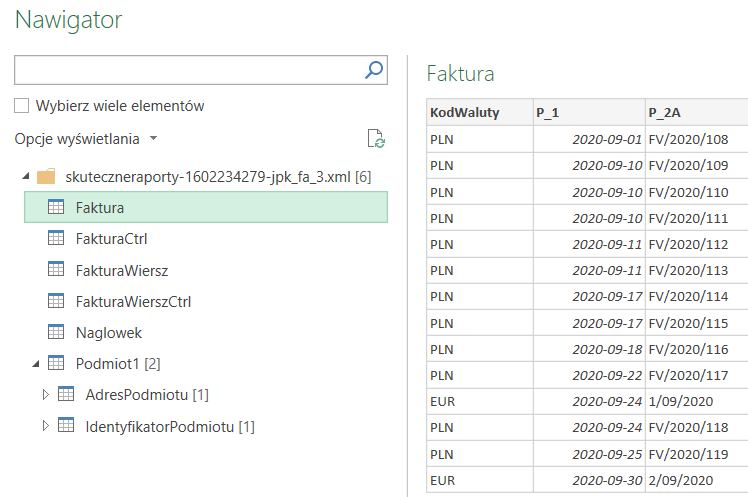Click the yellow XML file folder icon
The image size is (748, 497).
(46, 177)
